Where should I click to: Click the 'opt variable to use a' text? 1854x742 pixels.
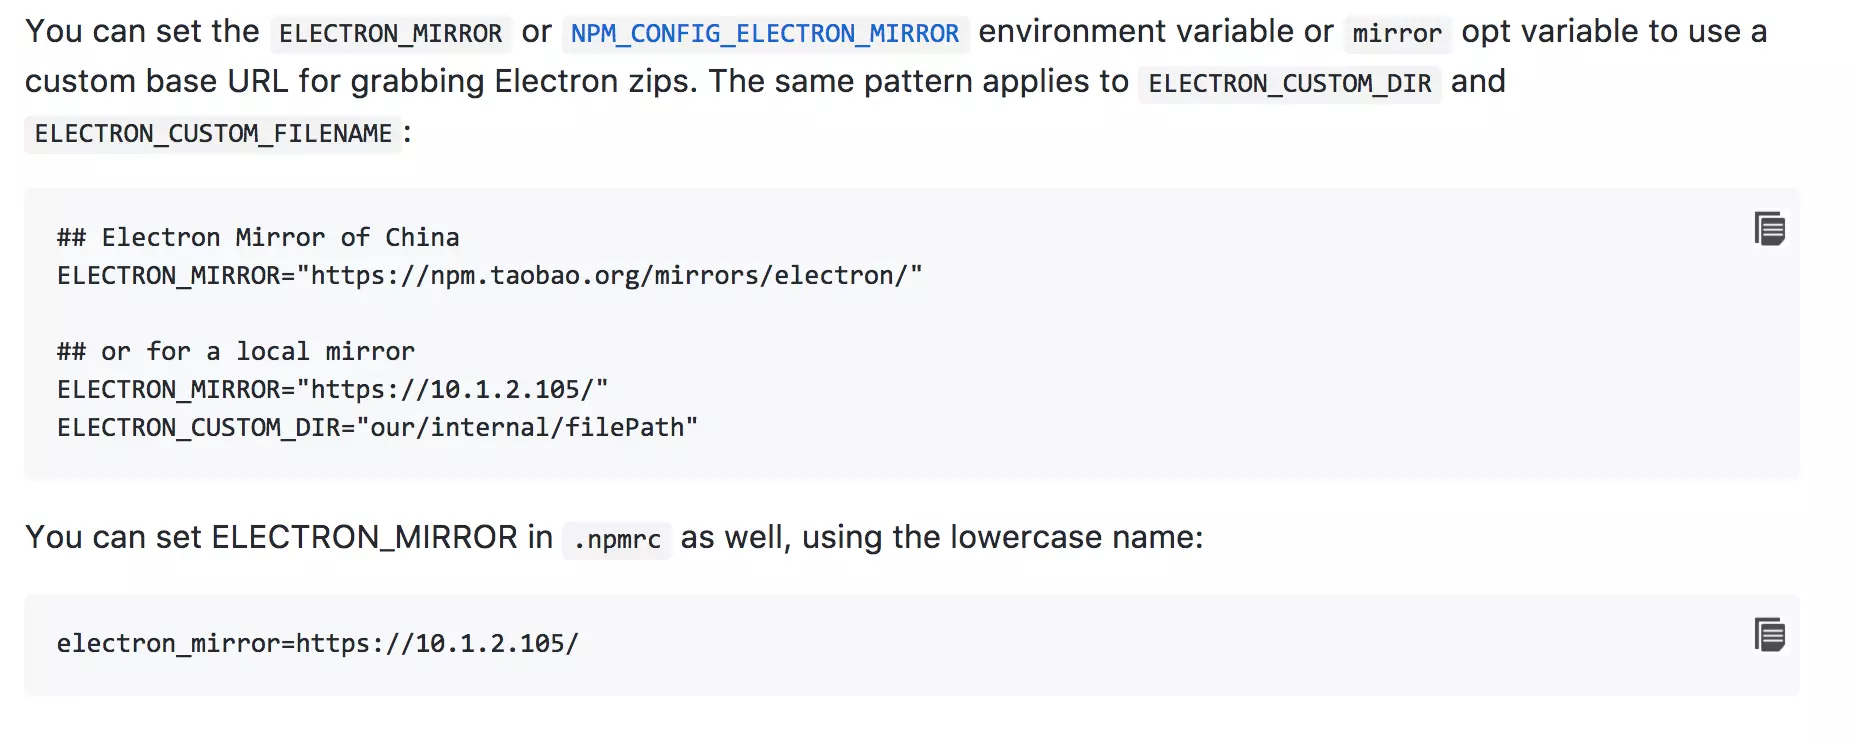pos(1614,32)
